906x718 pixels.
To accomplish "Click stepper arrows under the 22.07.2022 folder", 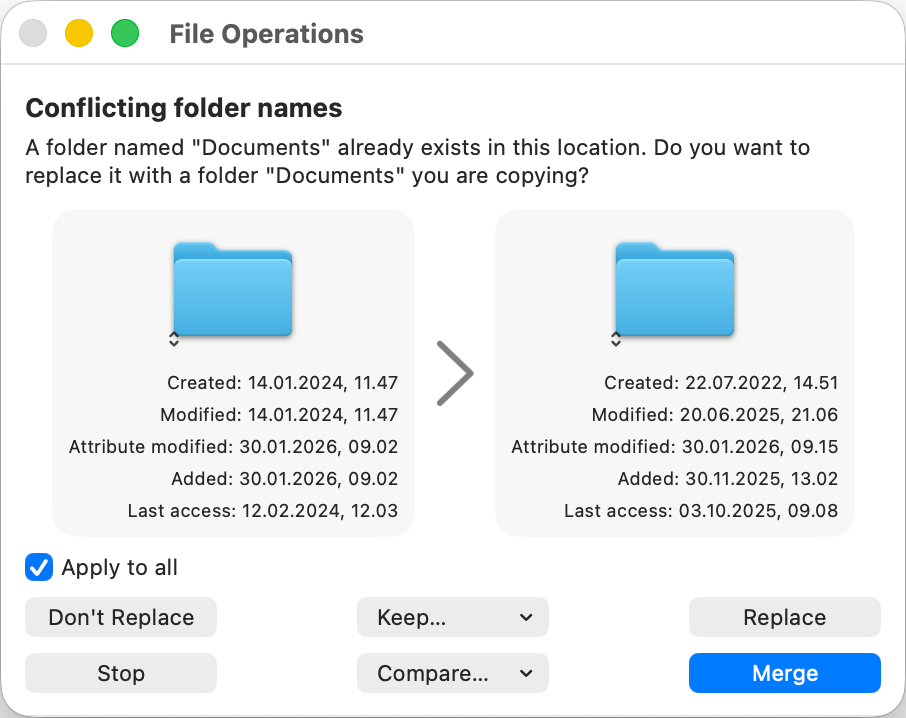I will point(616,339).
